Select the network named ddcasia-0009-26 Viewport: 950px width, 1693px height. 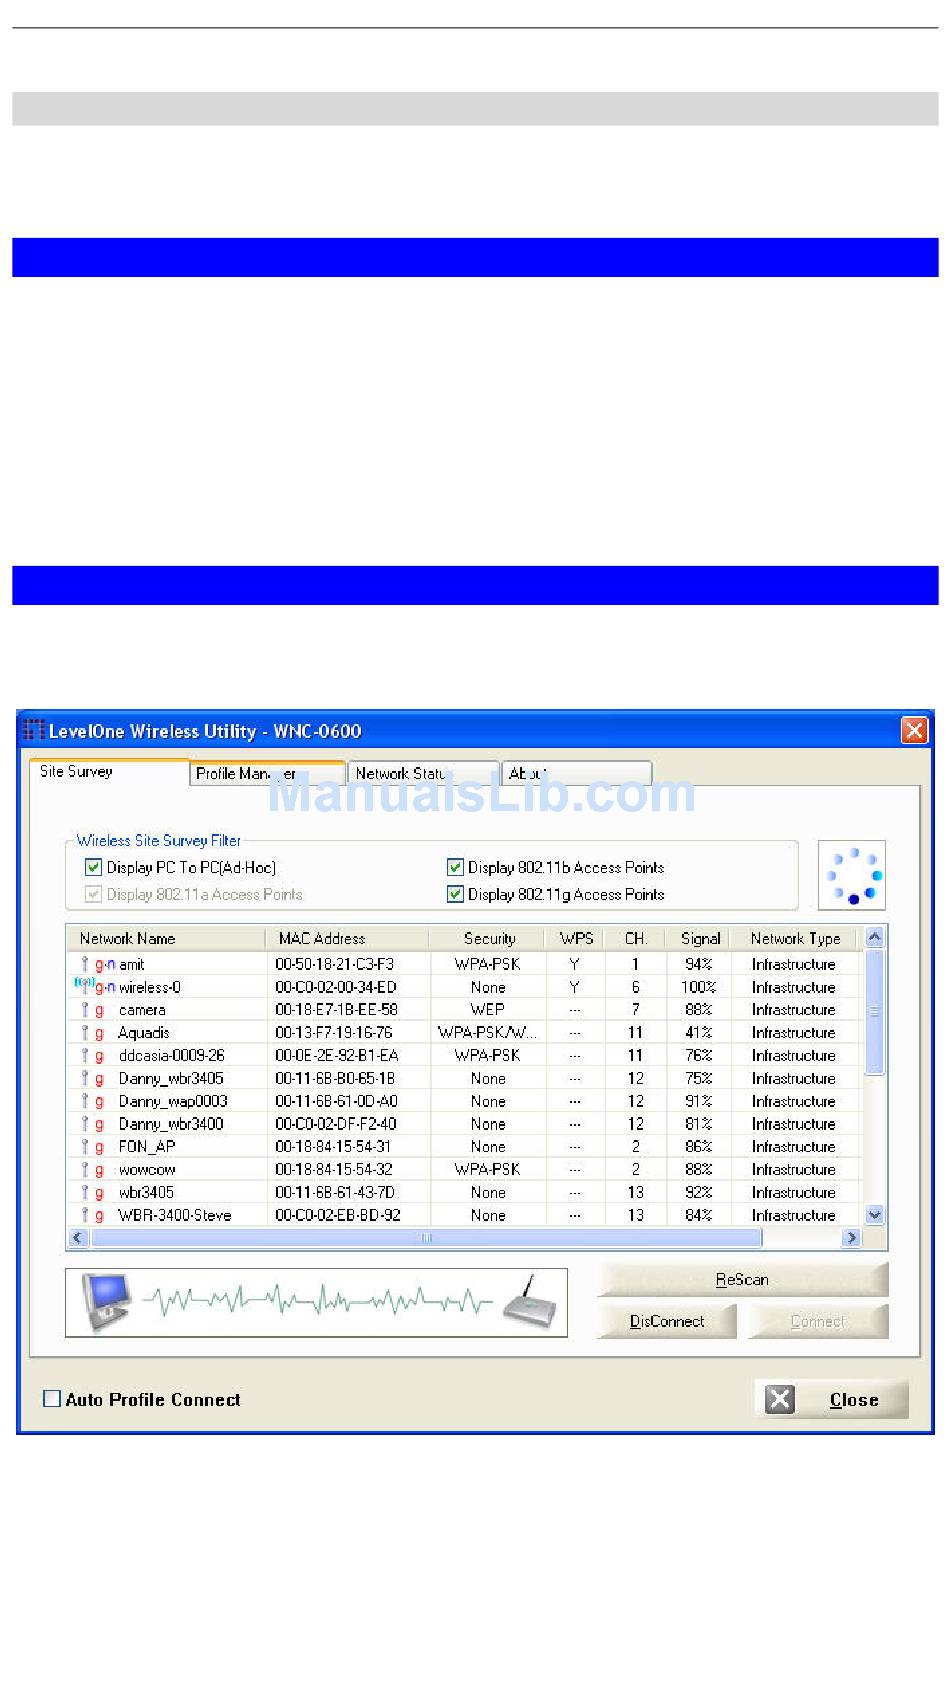pos(172,1055)
